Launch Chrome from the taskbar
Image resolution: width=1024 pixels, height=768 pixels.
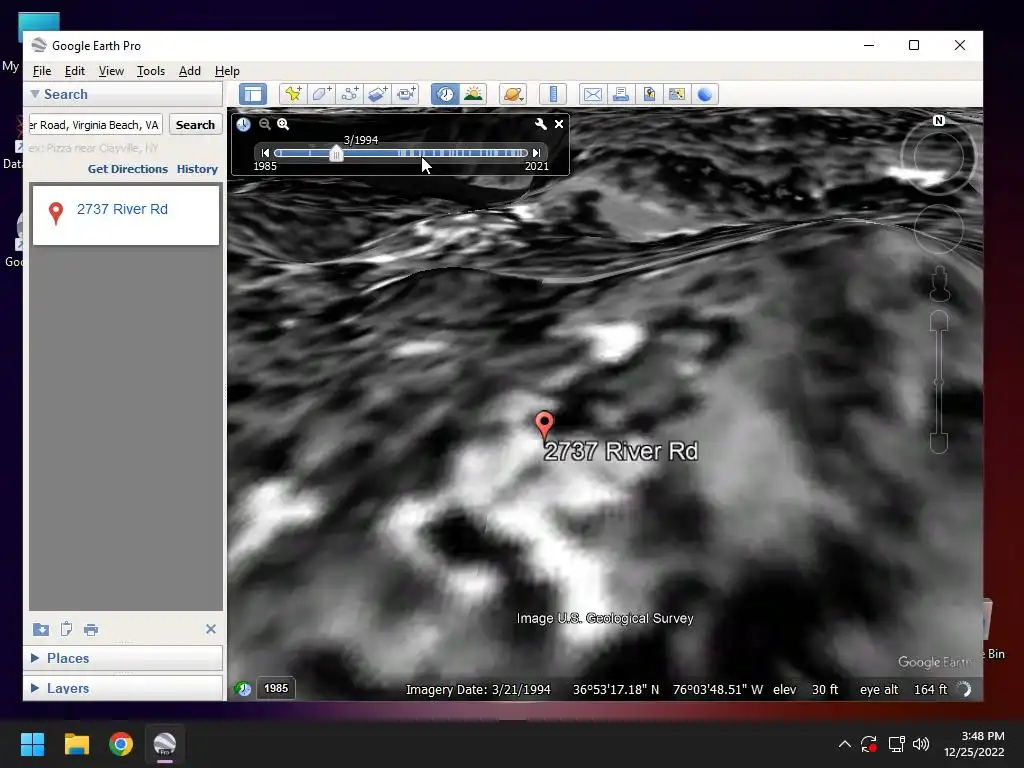click(x=121, y=744)
